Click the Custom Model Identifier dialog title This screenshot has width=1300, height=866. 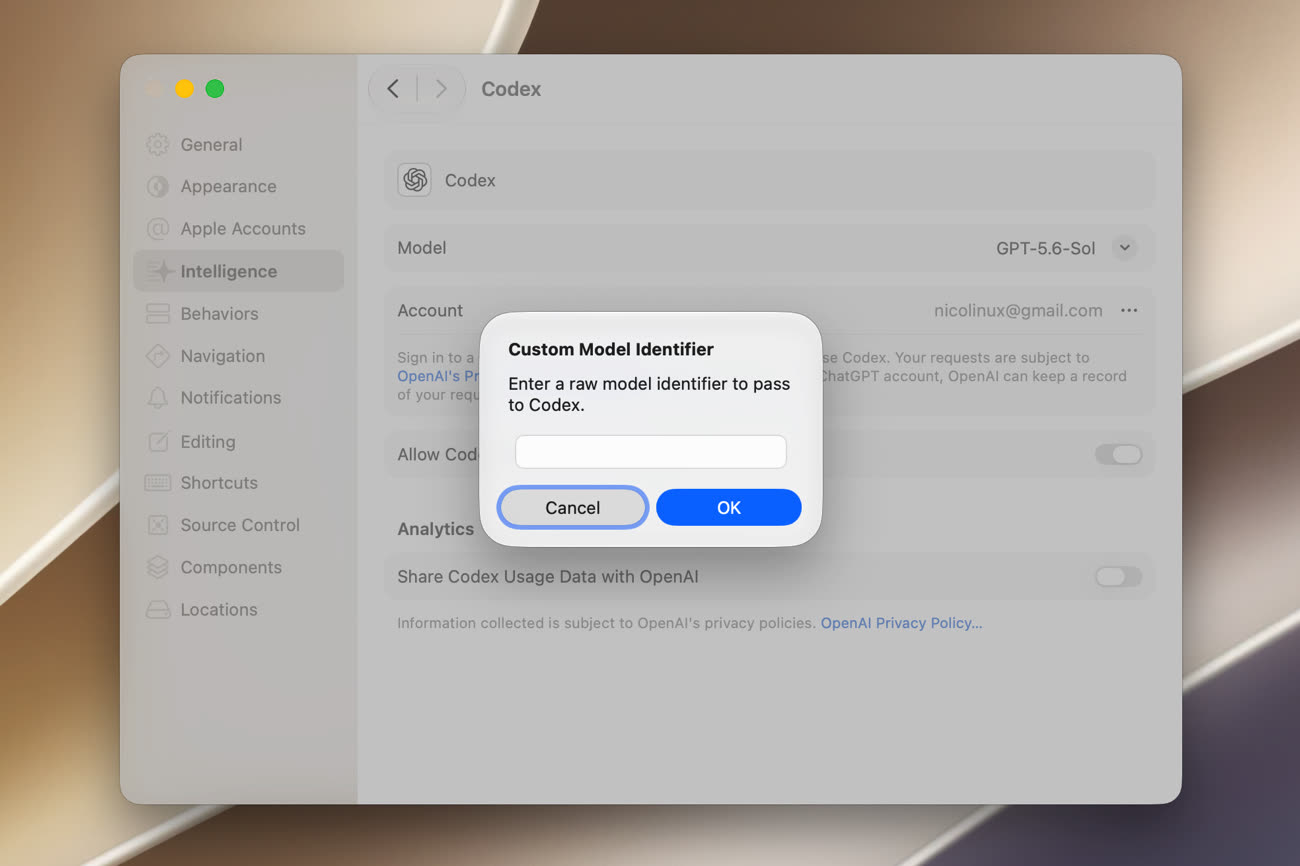click(x=611, y=349)
